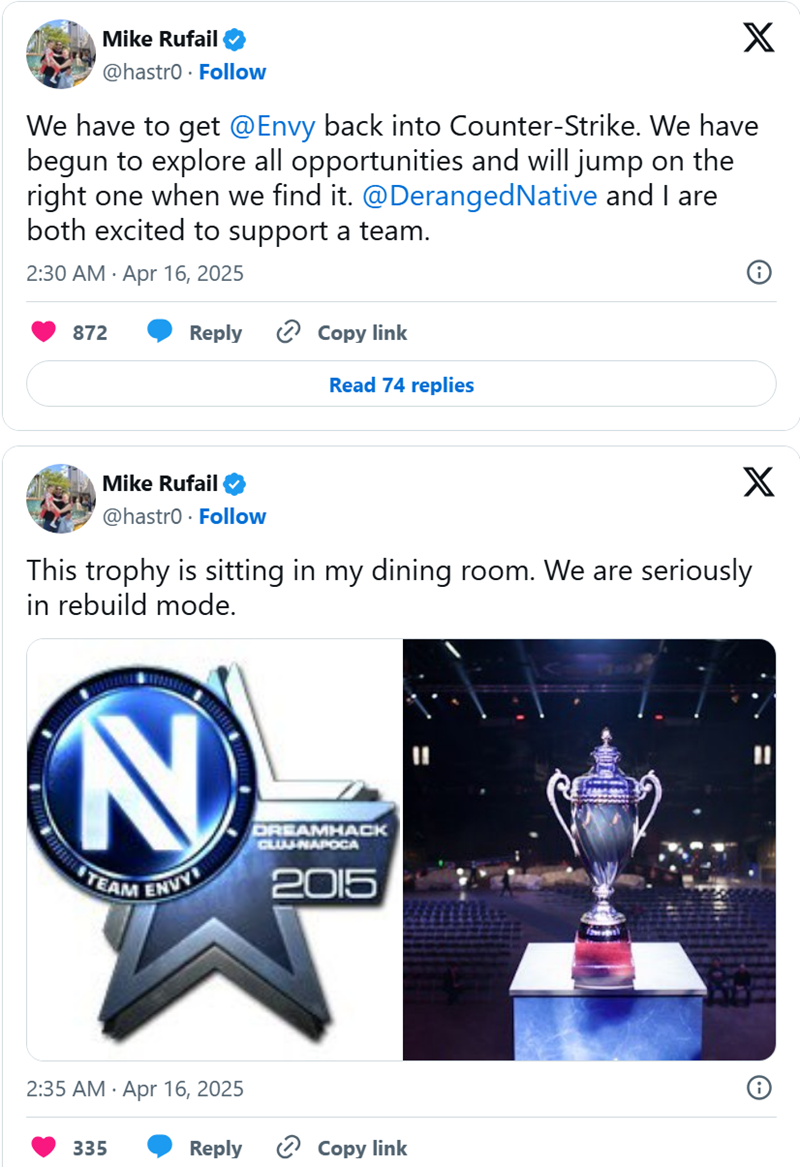The width and height of the screenshot is (800, 1167).
Task: Click the 2:35 AM · Apr 16, 2025 timestamp
Action: coord(135,1087)
